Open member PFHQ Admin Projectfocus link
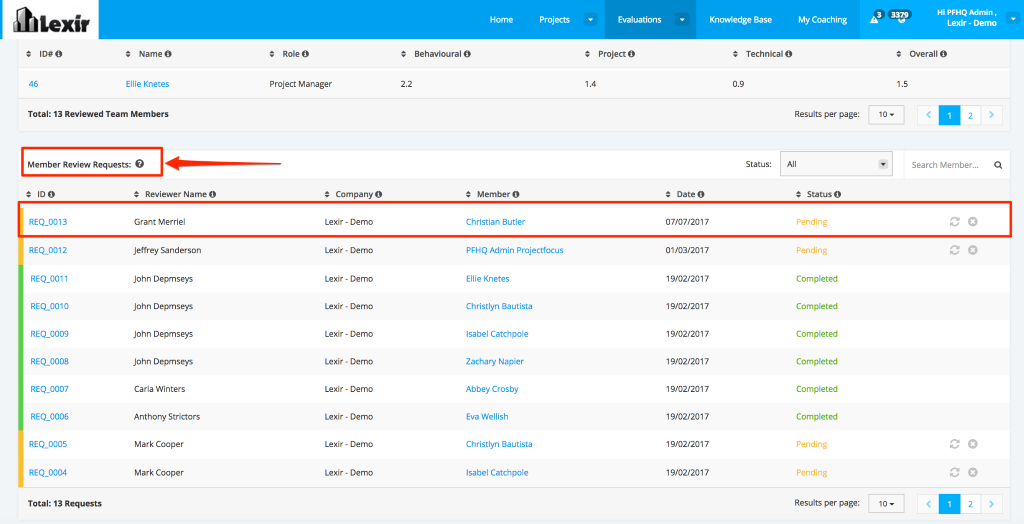Viewport: 1024px width, 524px height. tap(515, 250)
